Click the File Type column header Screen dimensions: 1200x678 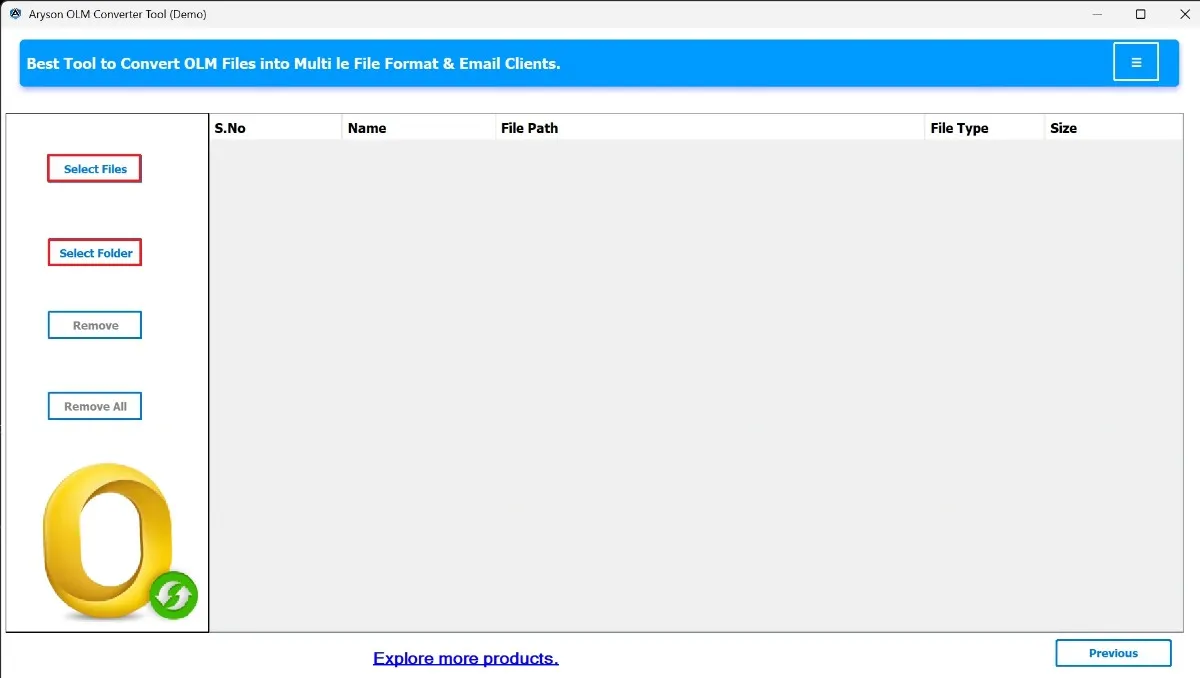point(958,127)
